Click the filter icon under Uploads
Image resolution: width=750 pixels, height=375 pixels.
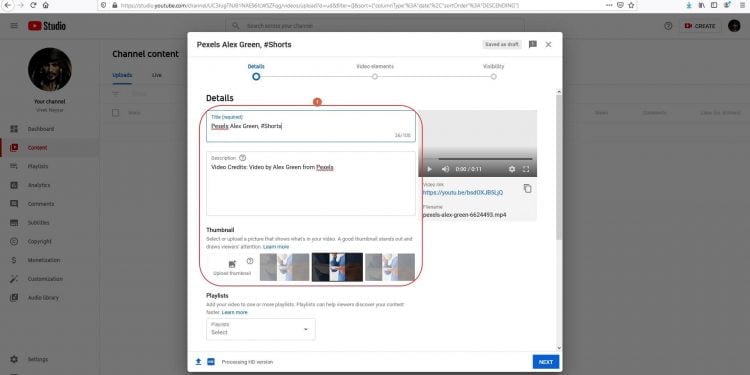[x=115, y=94]
